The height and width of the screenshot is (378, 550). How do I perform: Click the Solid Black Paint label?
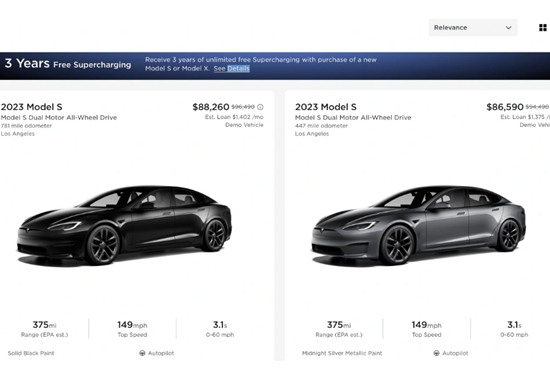coord(31,353)
